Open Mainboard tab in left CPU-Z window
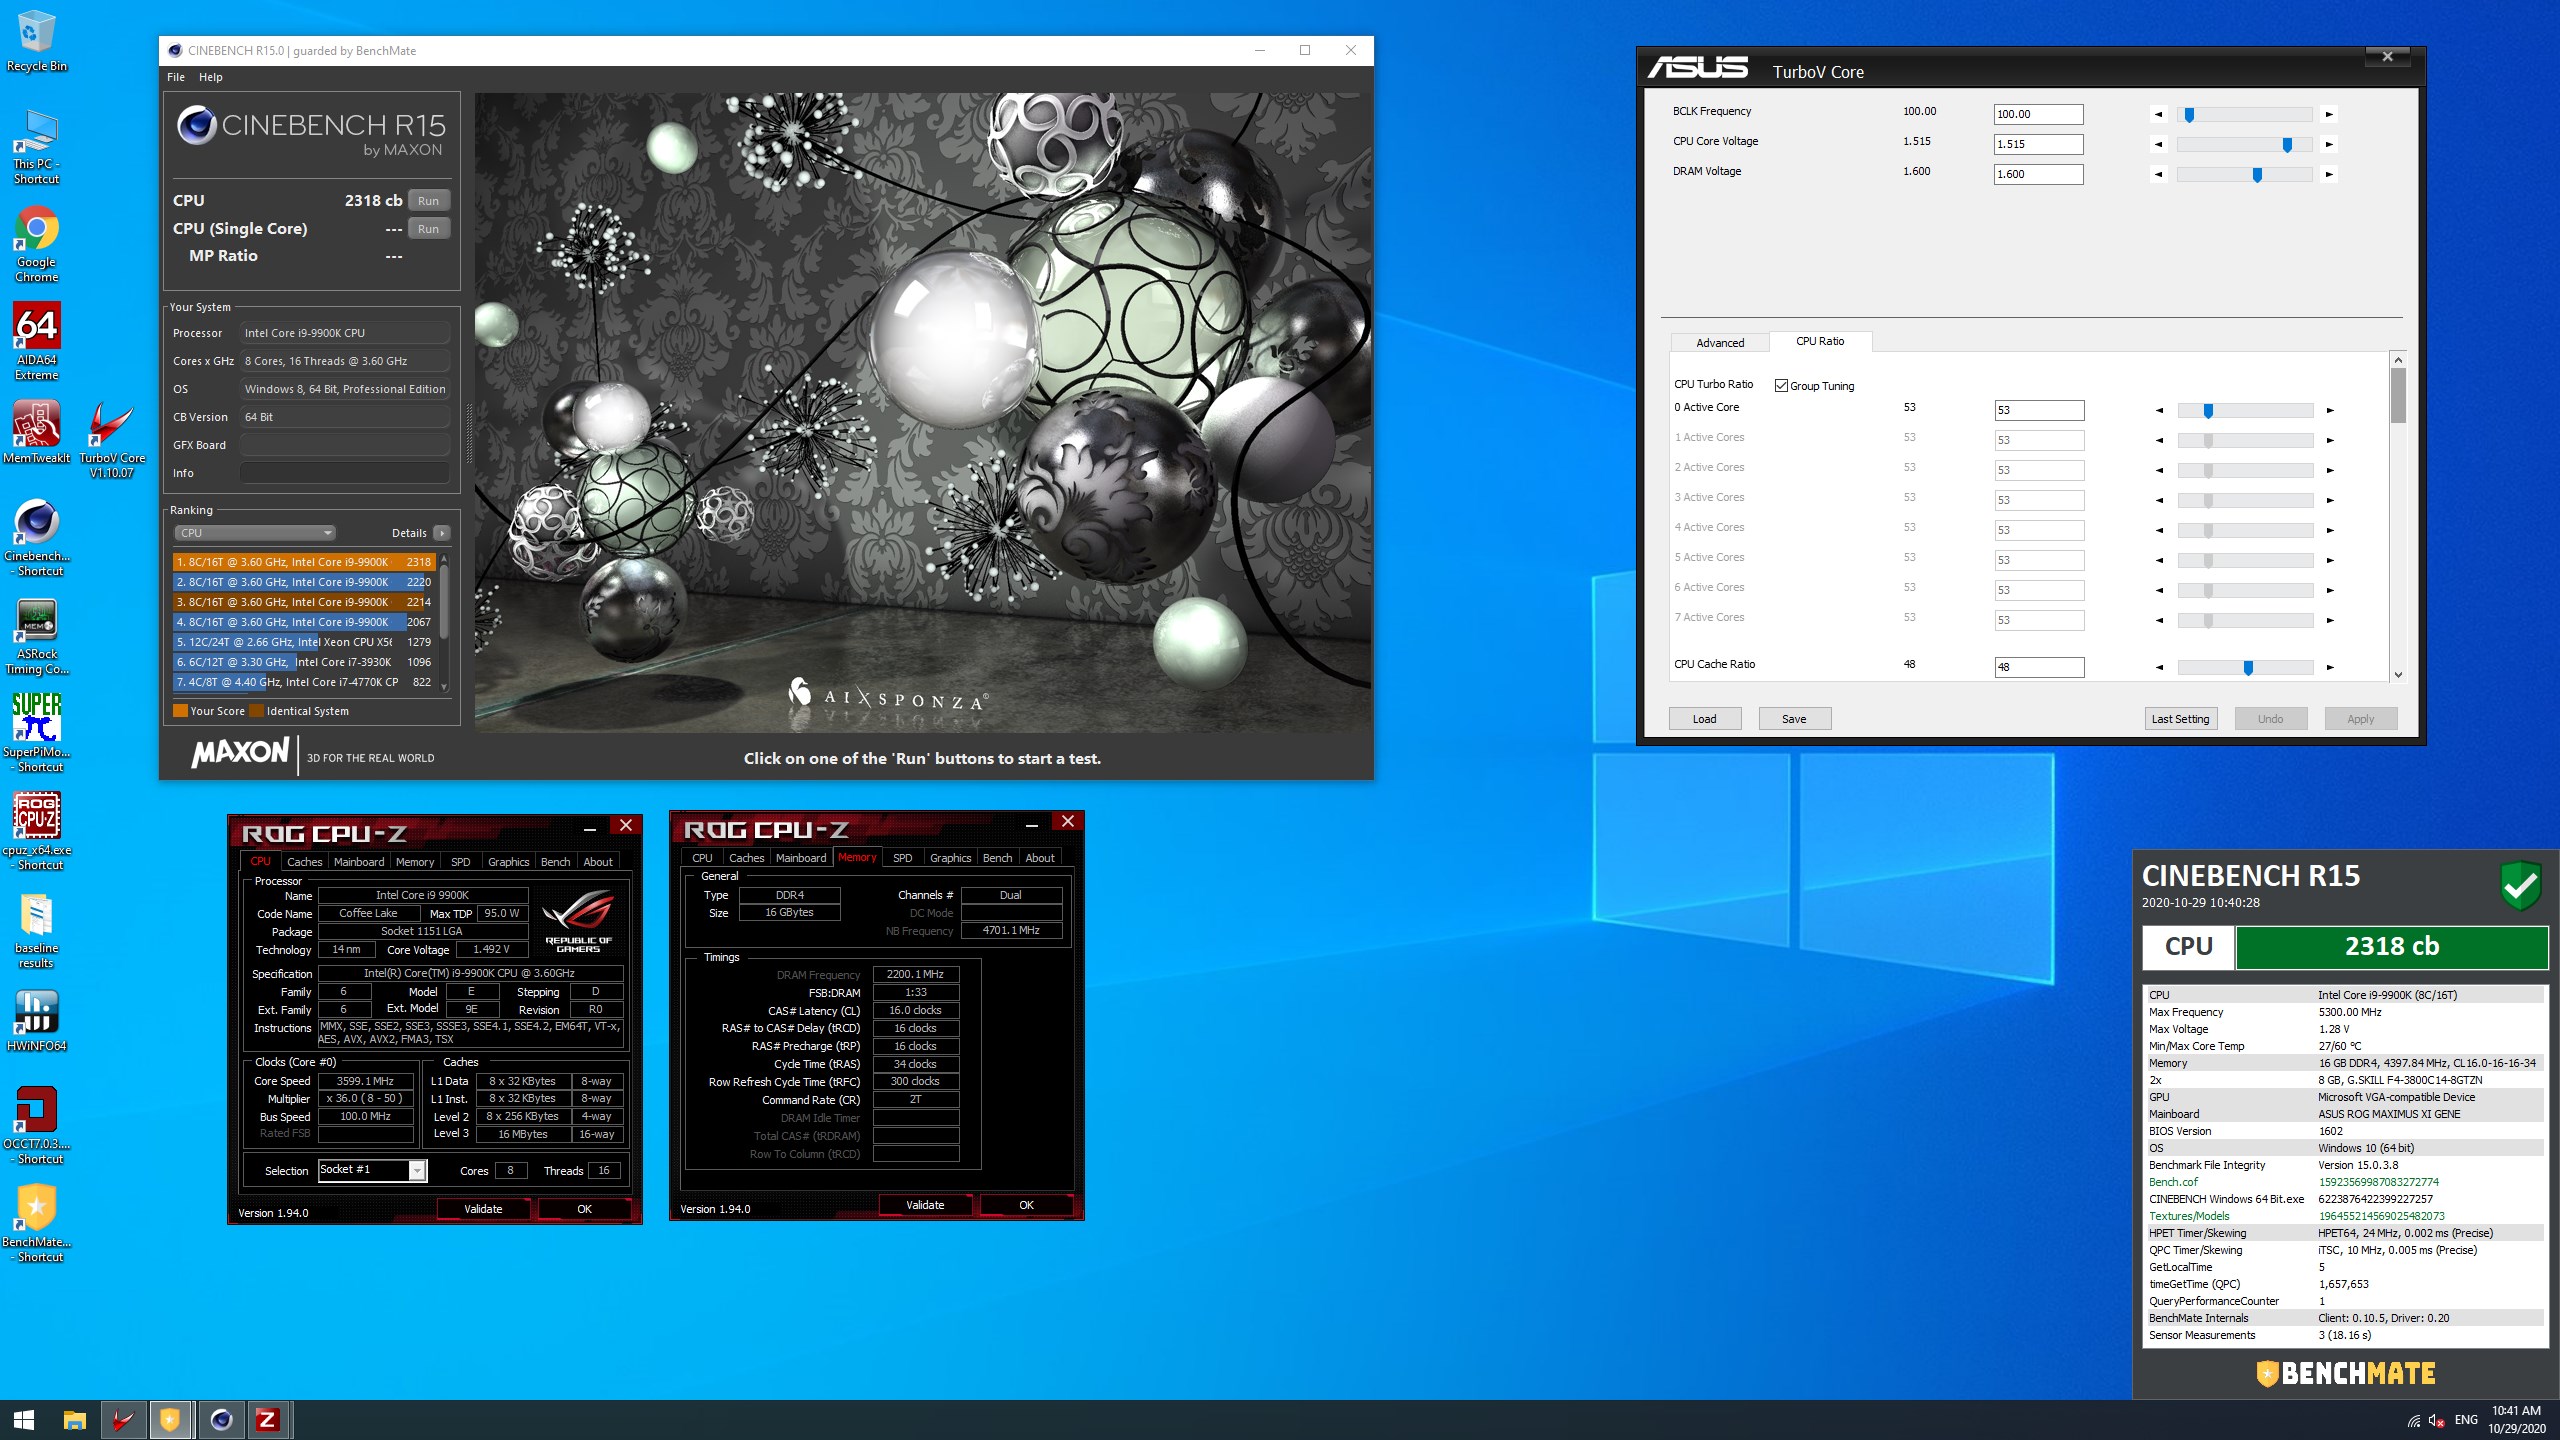 (359, 862)
